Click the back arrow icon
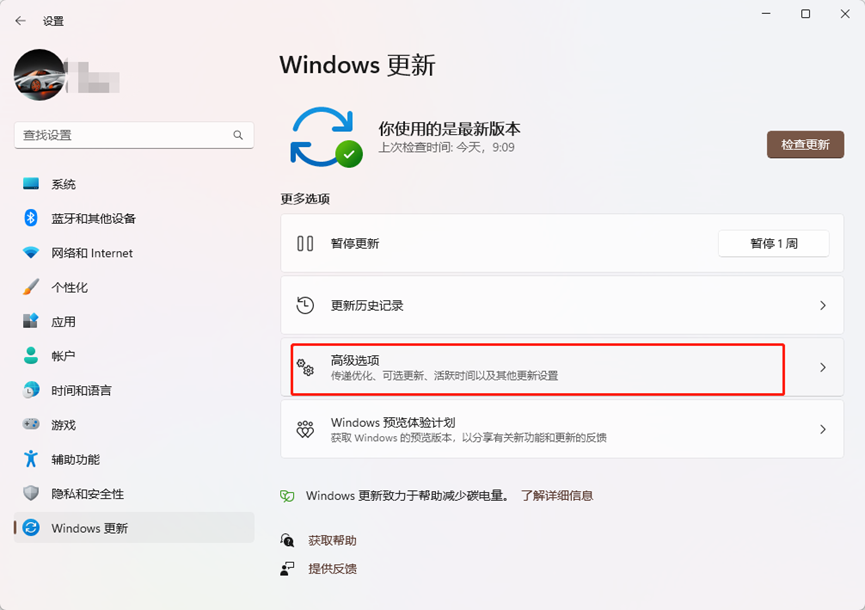 tap(20, 20)
